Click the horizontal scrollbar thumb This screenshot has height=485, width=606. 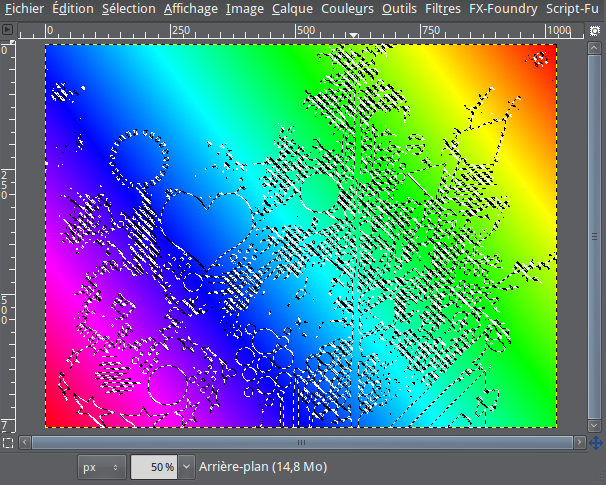click(x=300, y=441)
